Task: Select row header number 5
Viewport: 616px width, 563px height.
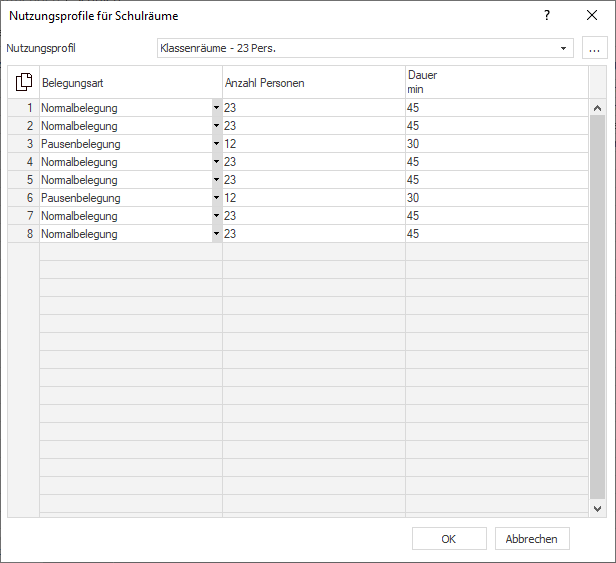Action: (x=24, y=180)
